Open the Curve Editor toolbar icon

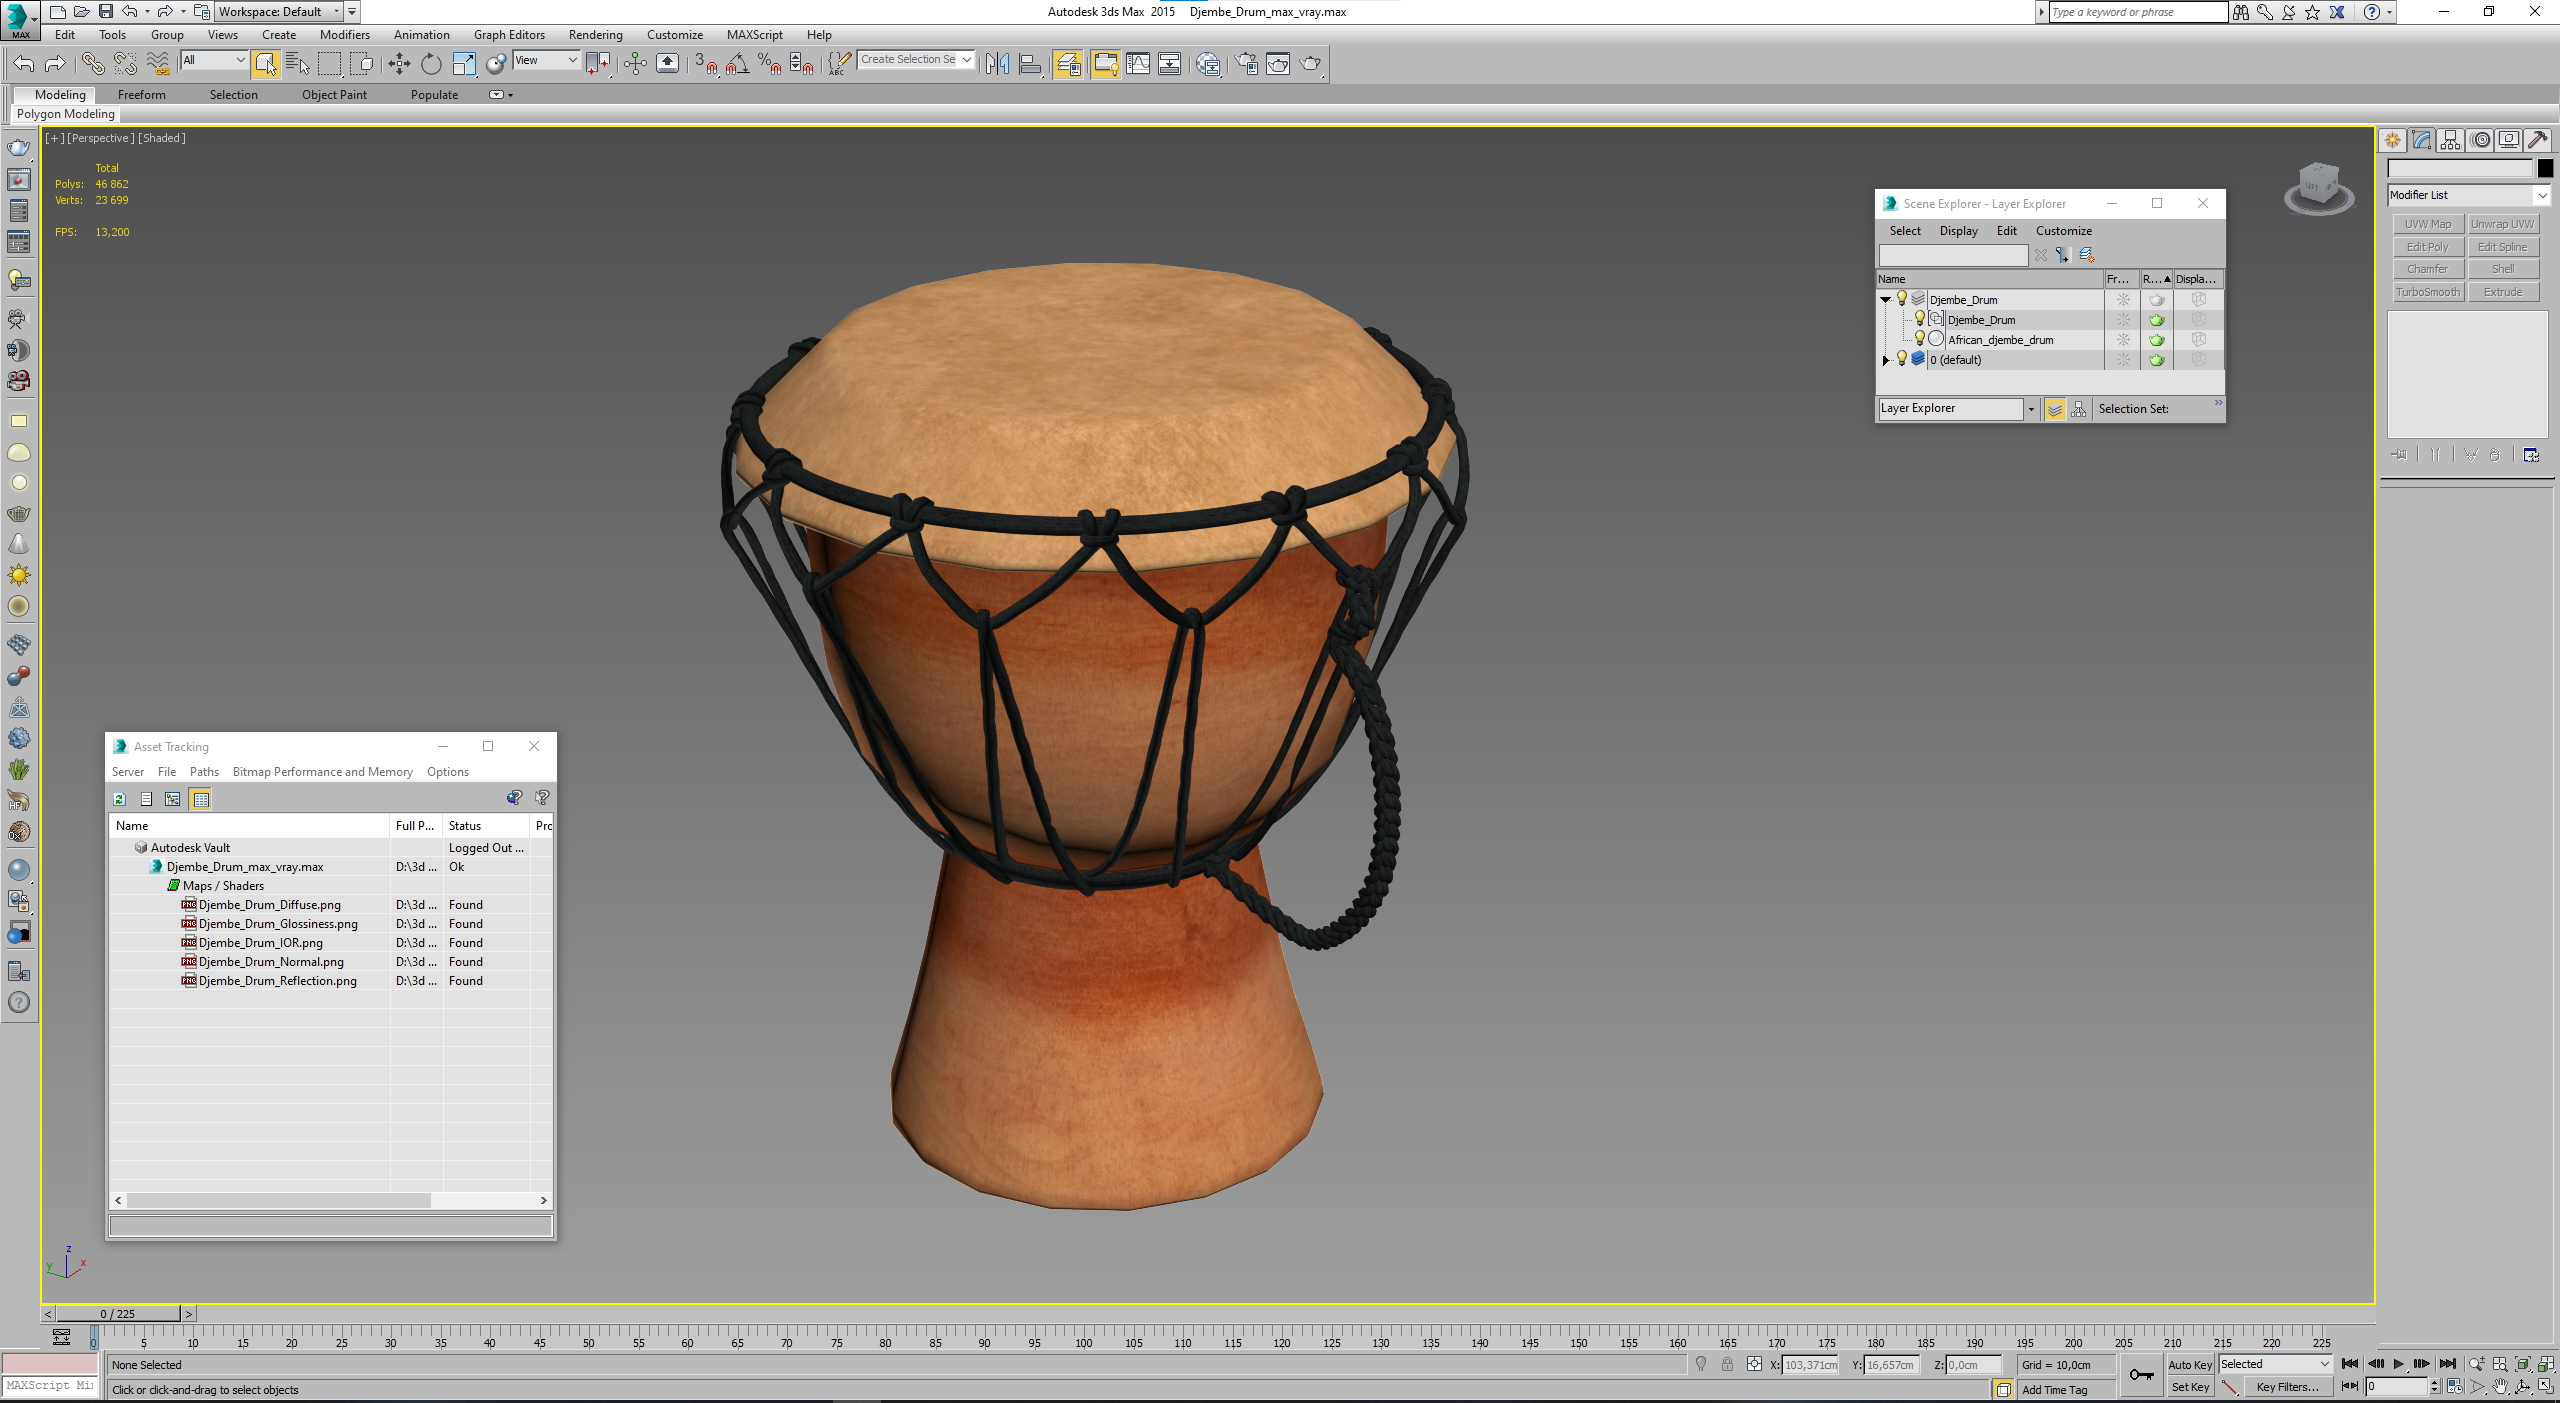[x=1138, y=64]
